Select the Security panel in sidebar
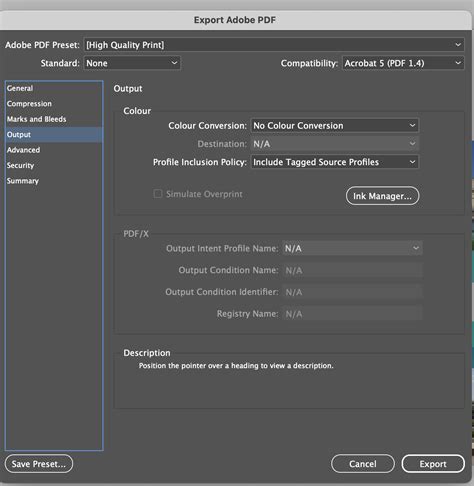474x486 pixels. pyautogui.click(x=54, y=165)
